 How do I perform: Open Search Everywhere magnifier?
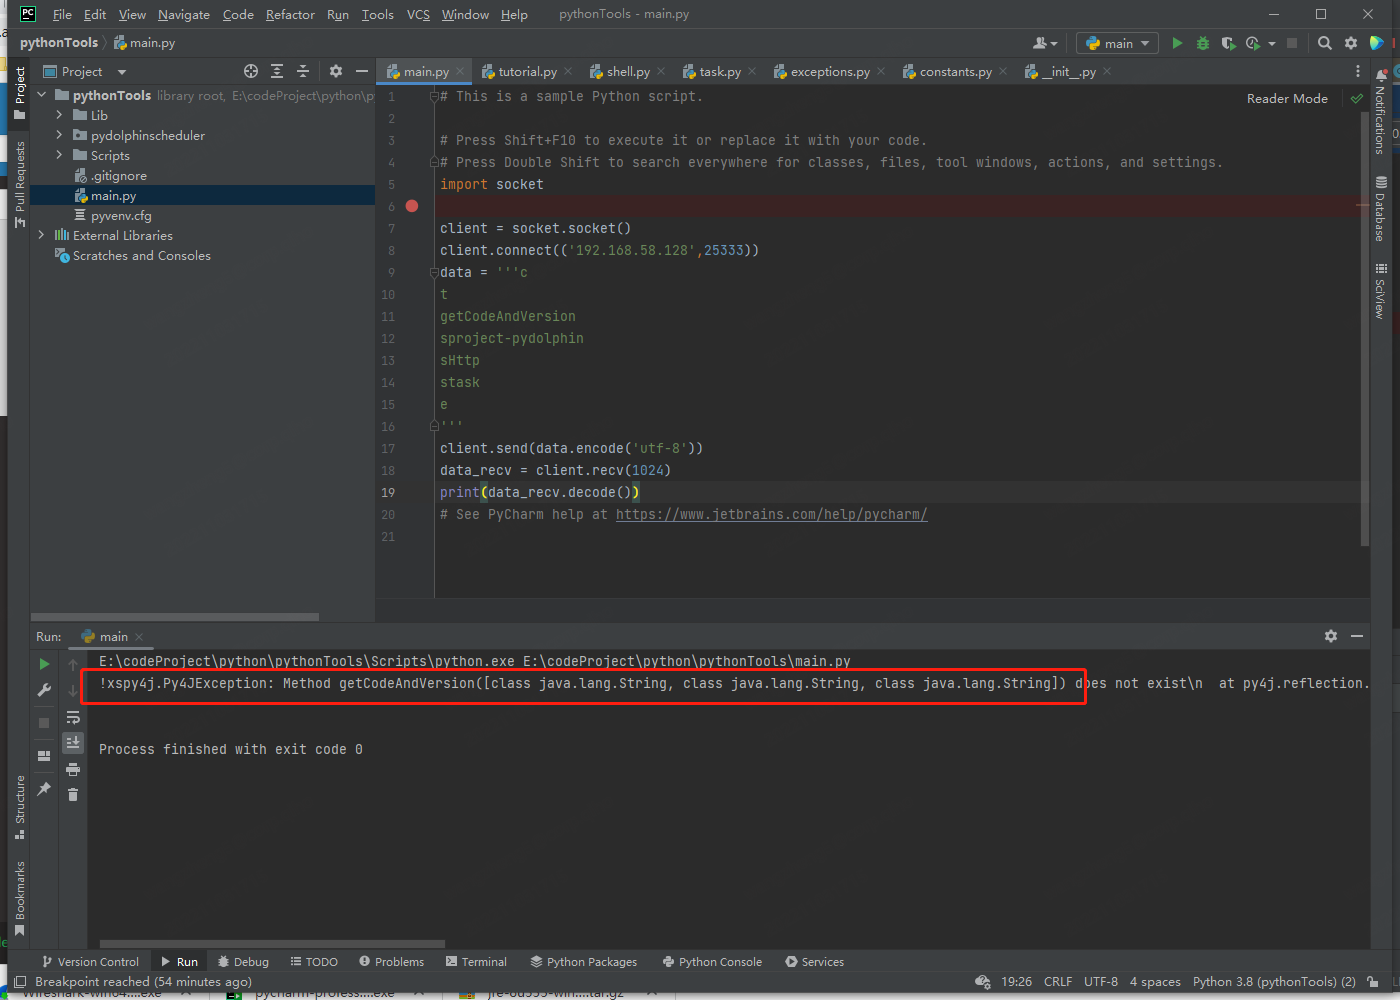point(1325,43)
